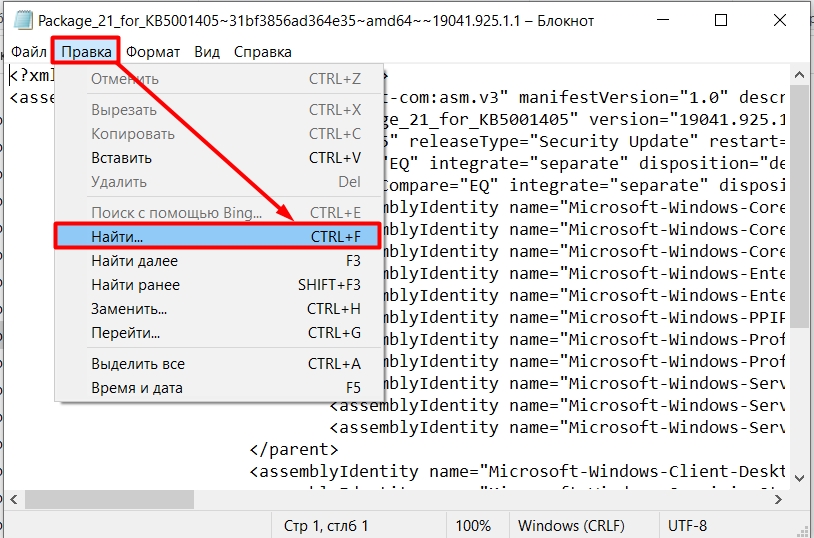
Task: Choose Найти ранее menu entry
Action: pyautogui.click(x=135, y=285)
